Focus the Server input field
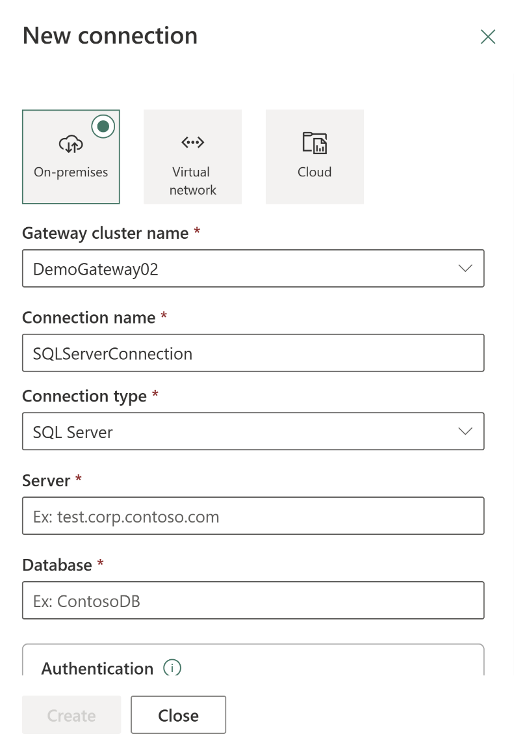The image size is (514, 748). (x=253, y=516)
